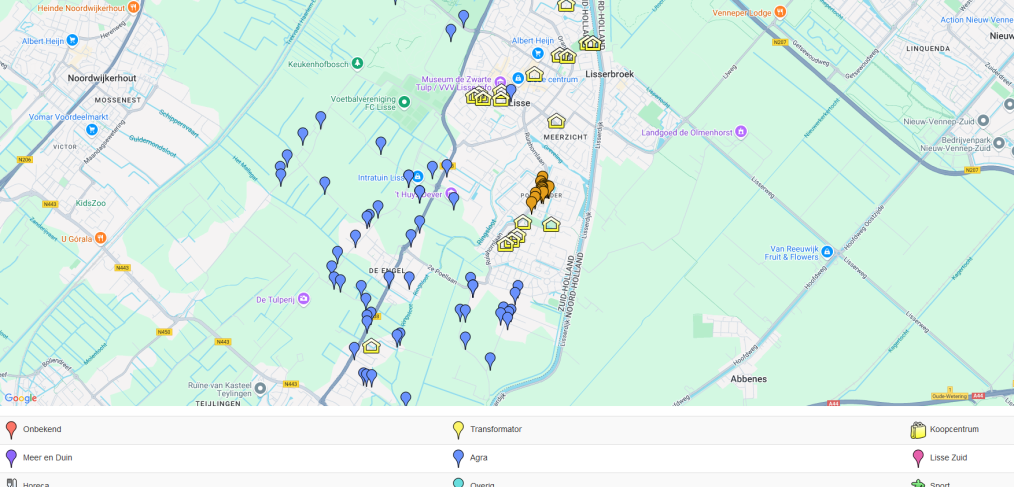1014x487 pixels.
Task: Open the Venneper Lodge restaurant marker
Action: coord(780,13)
